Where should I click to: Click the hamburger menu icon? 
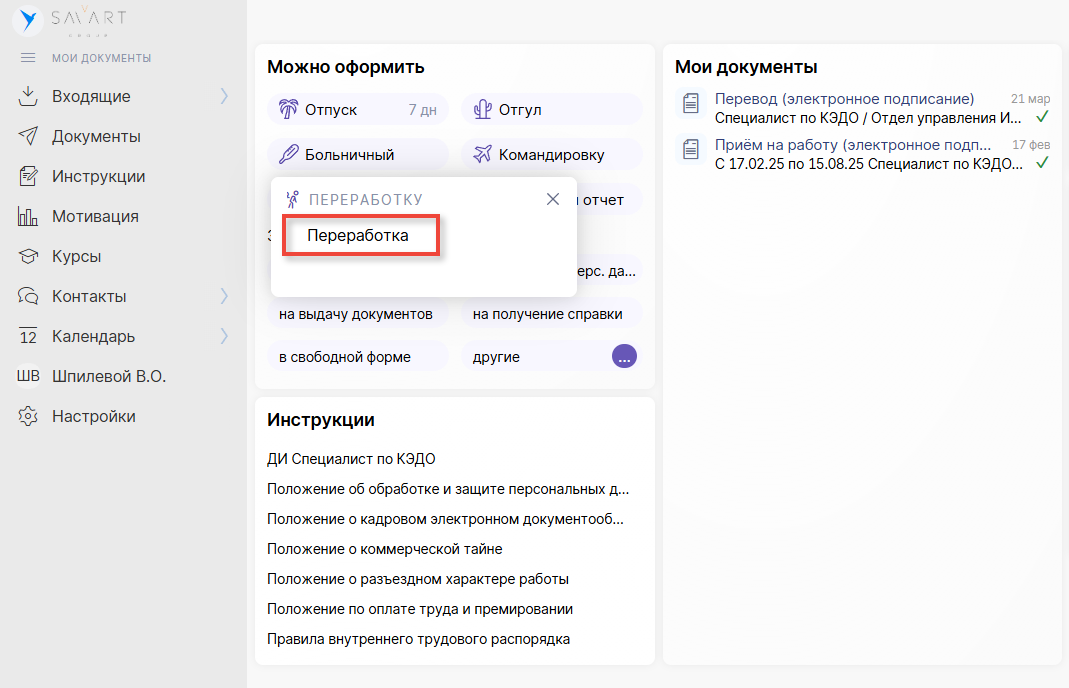(28, 58)
